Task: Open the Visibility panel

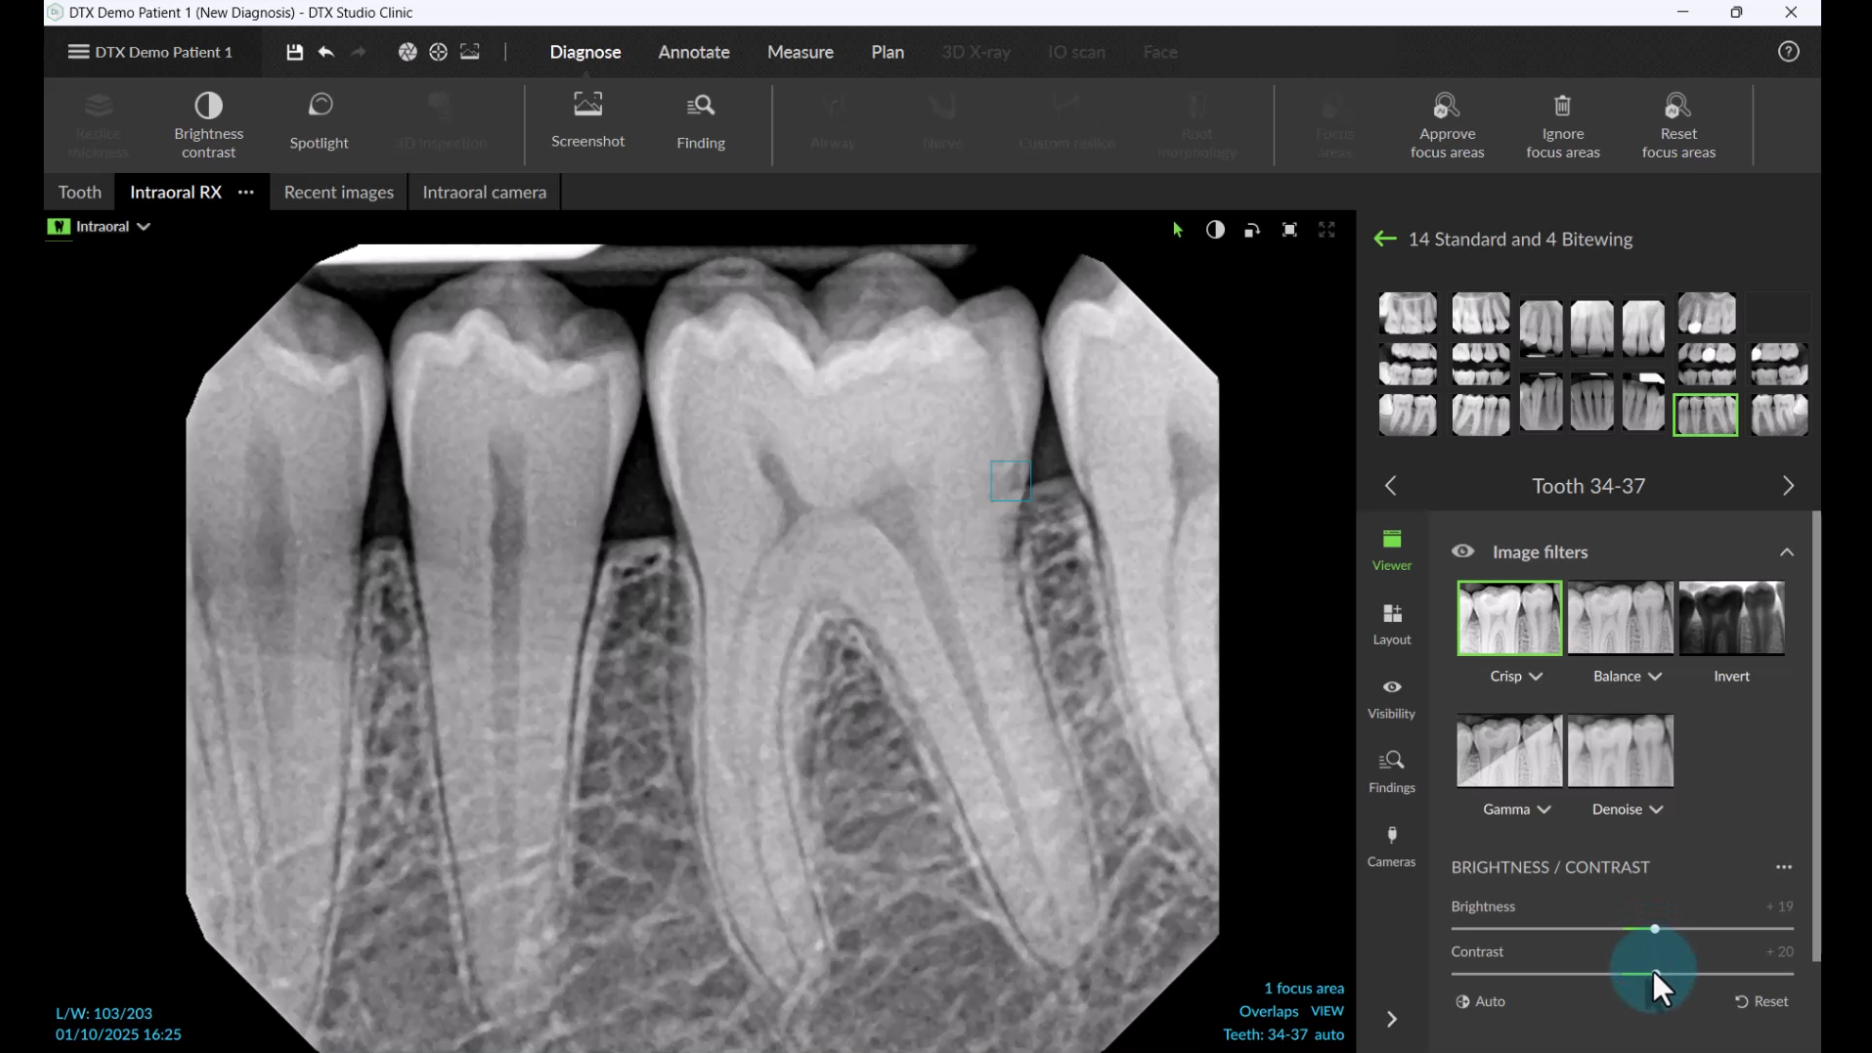Action: [x=1391, y=697]
